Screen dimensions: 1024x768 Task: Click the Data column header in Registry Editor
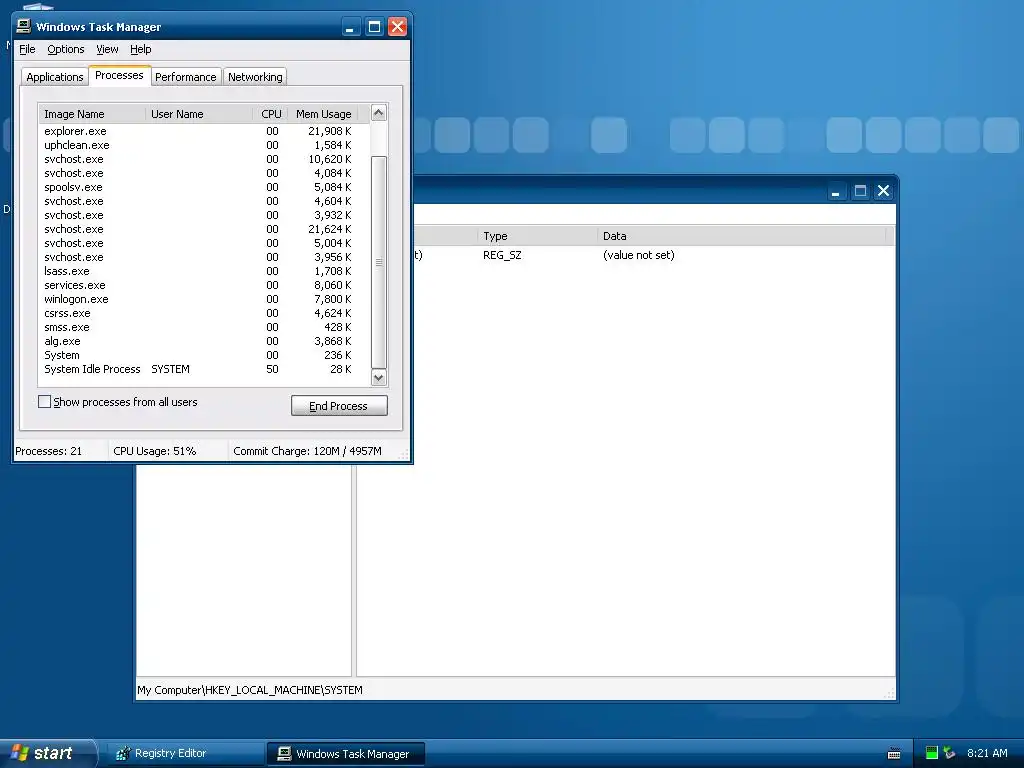coord(741,236)
